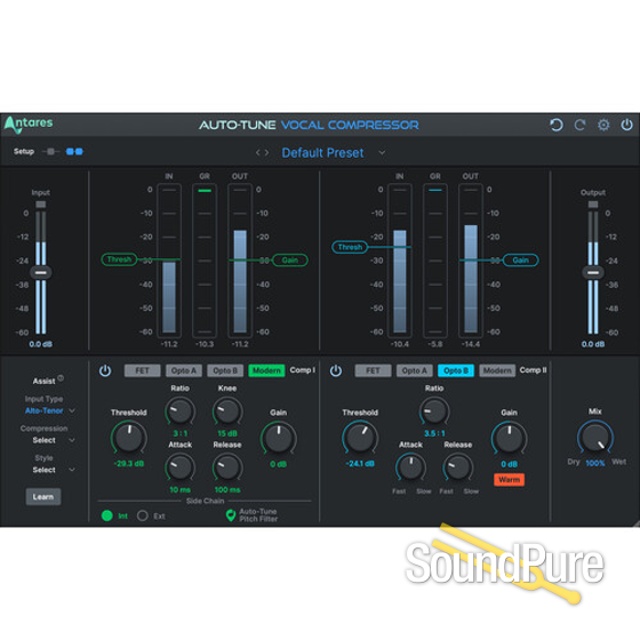This screenshot has width=640, height=640.
Task: Go to previous preset arrow
Action: 258,153
